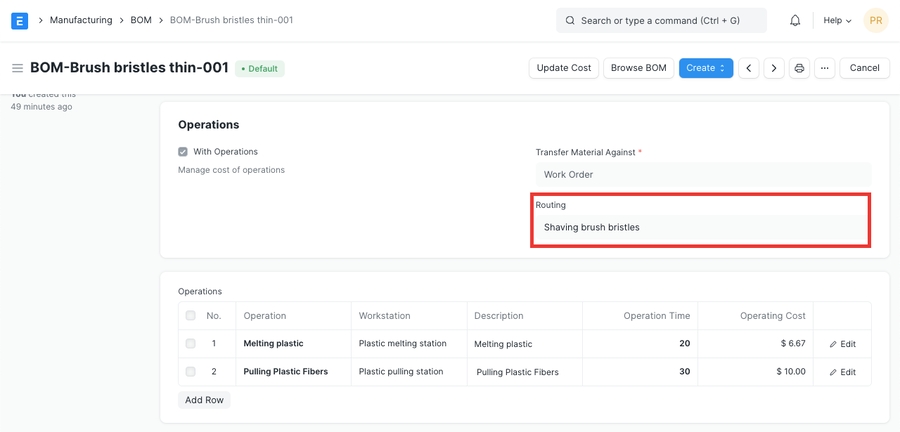
Task: Navigate to Manufacturing breadcrumb
Action: tap(81, 20)
